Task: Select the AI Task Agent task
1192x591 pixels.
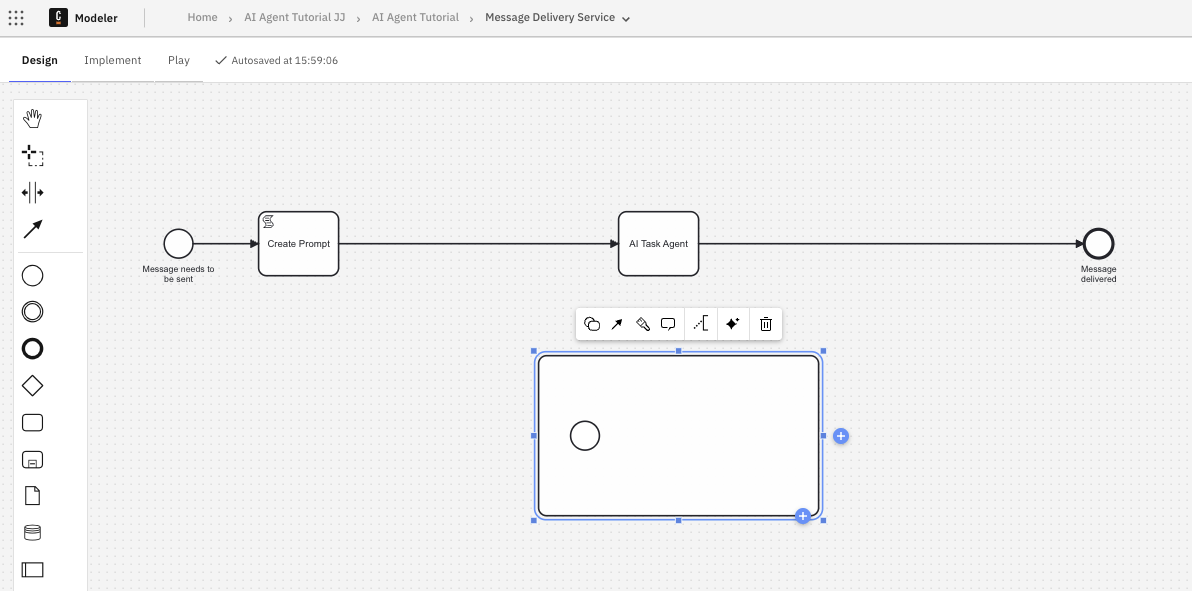Action: click(x=658, y=244)
